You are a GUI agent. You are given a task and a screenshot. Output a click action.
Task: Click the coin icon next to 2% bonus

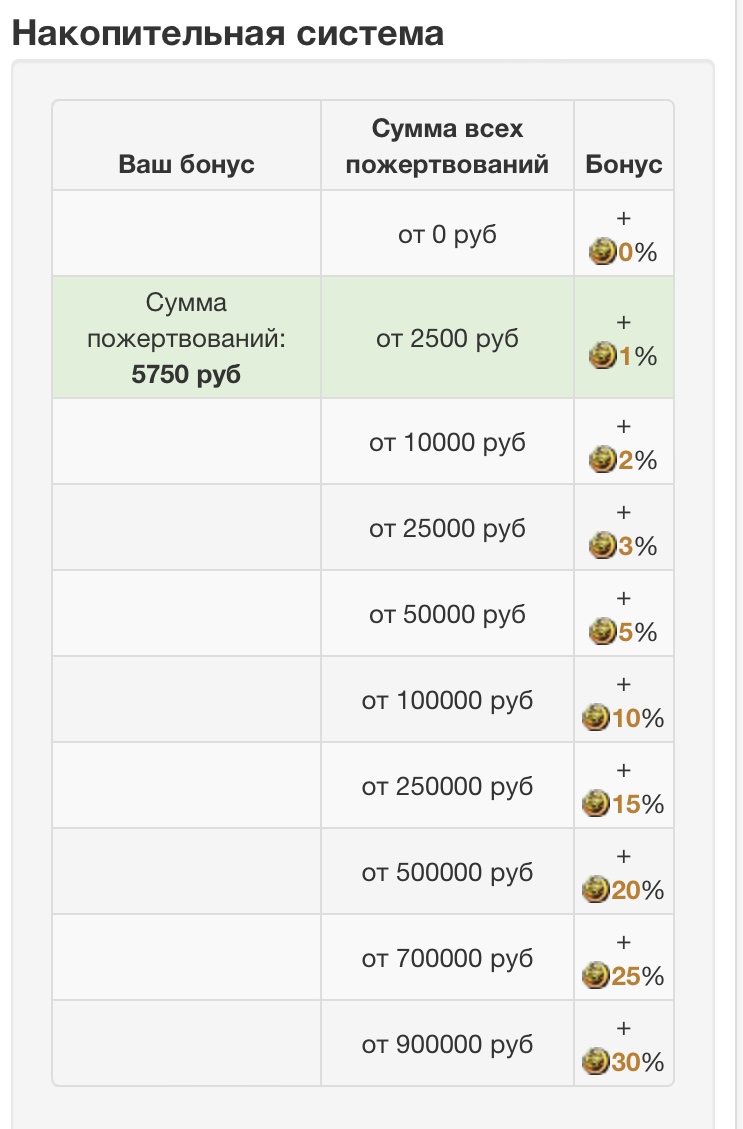pyautogui.click(x=603, y=459)
